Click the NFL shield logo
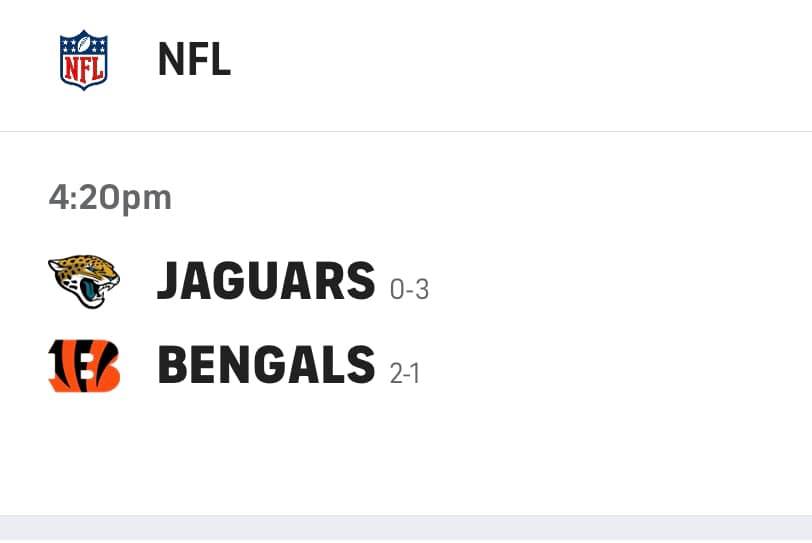Screen dimensions: 812x543 click(x=83, y=60)
